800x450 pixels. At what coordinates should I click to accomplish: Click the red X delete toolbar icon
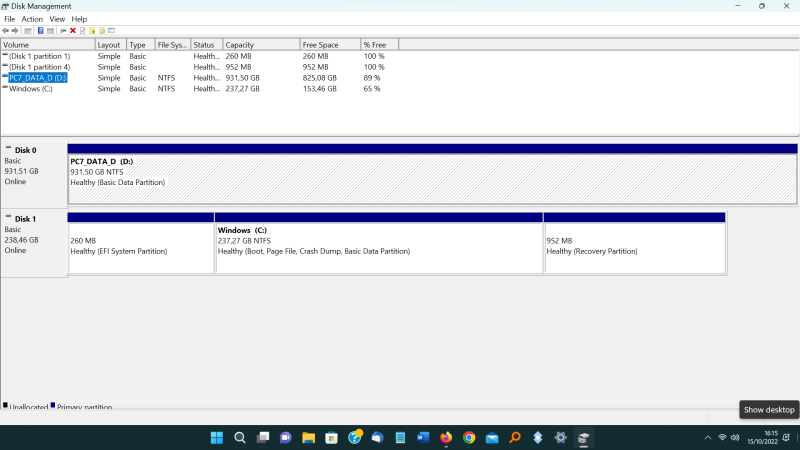pos(73,31)
